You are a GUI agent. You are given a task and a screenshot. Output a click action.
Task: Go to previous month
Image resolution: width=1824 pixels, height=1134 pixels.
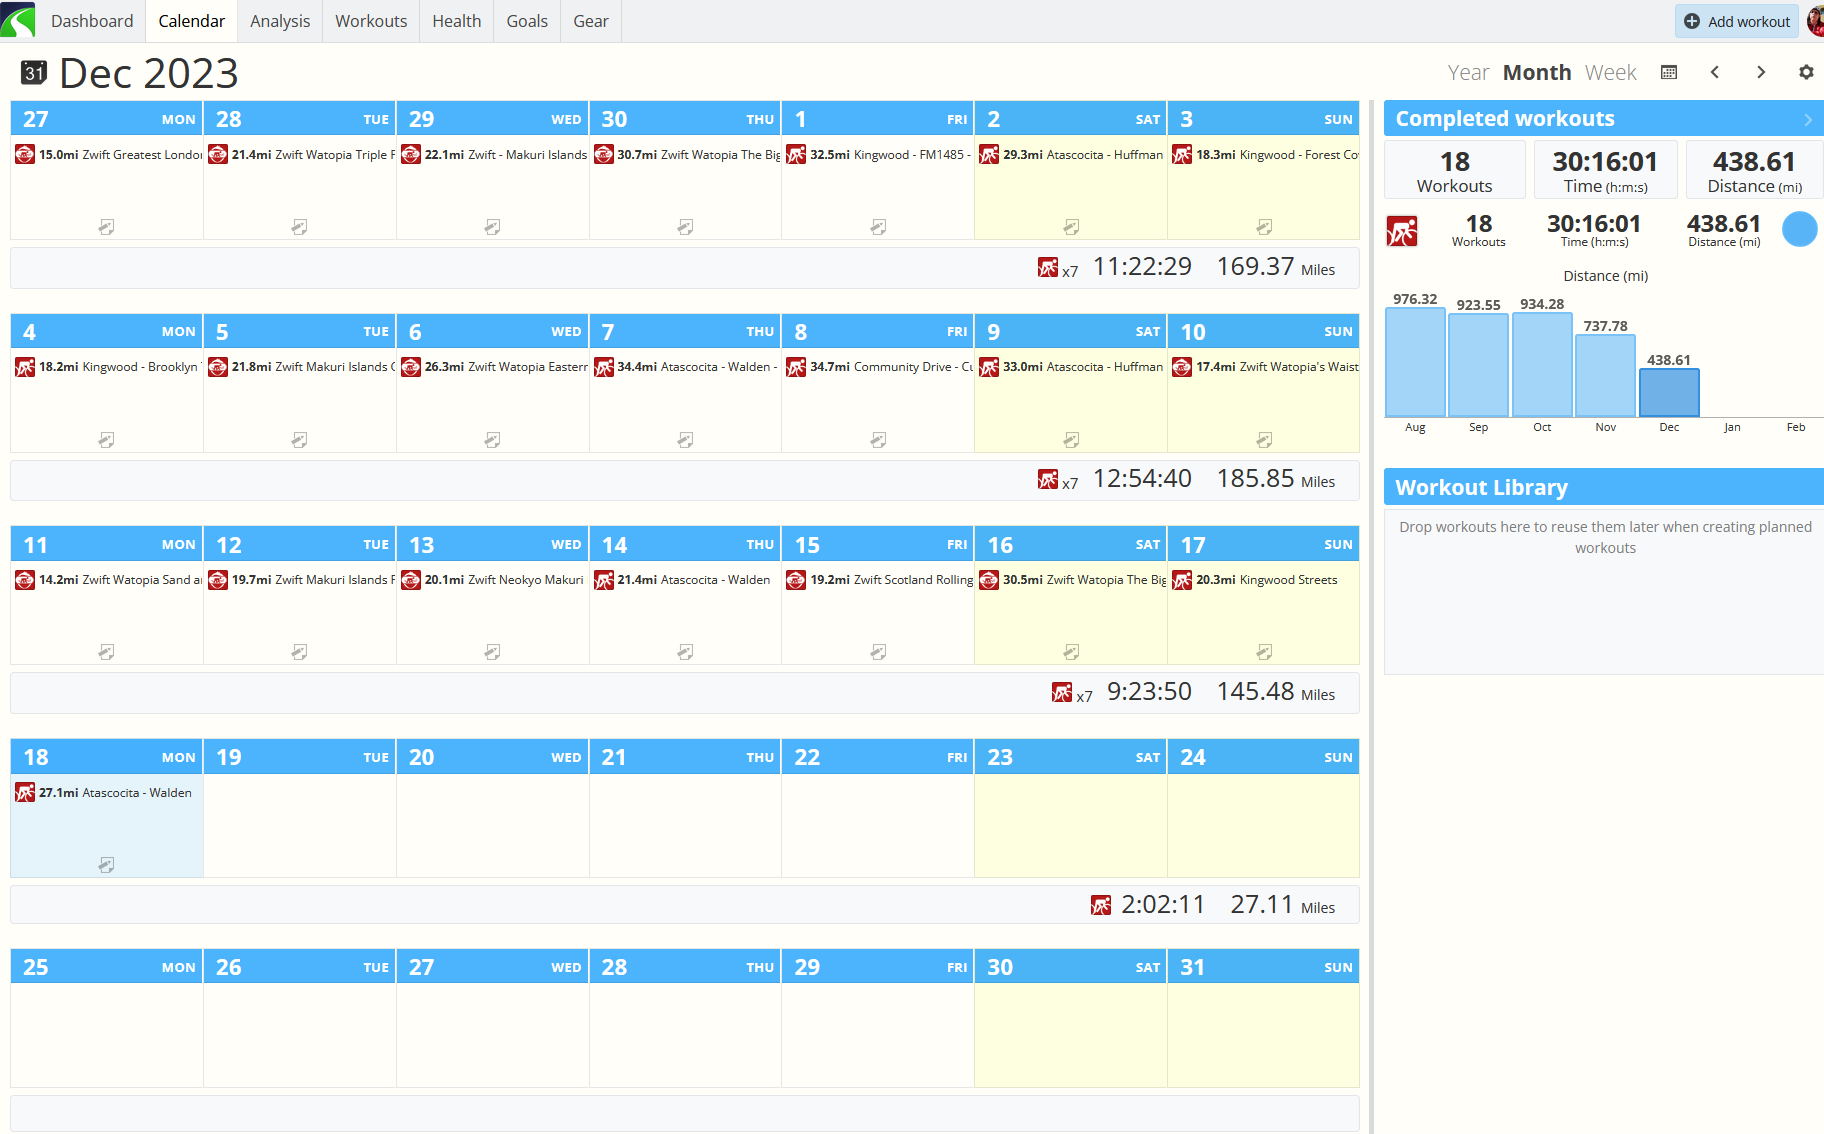point(1715,72)
